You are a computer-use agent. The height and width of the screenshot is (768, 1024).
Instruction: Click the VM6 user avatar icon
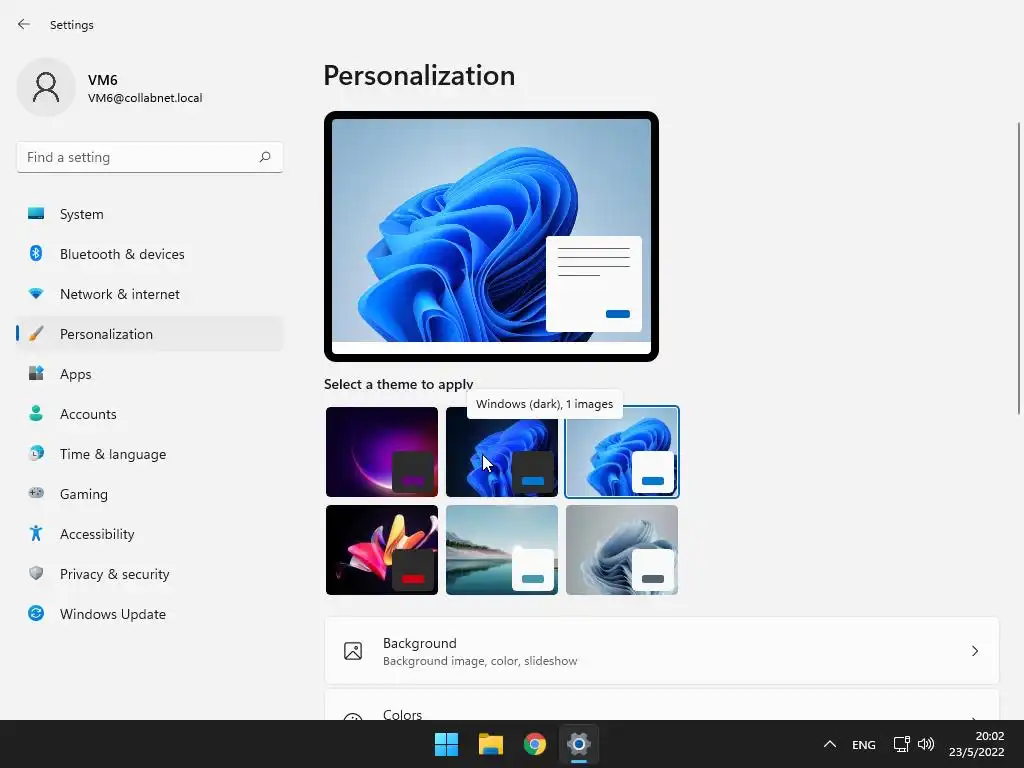click(x=46, y=87)
